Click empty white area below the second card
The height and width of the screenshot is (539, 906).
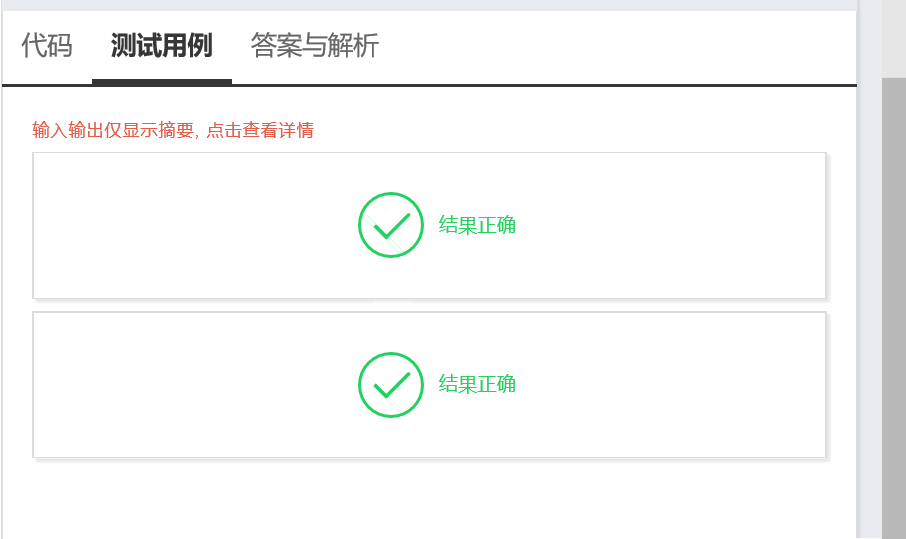430,500
